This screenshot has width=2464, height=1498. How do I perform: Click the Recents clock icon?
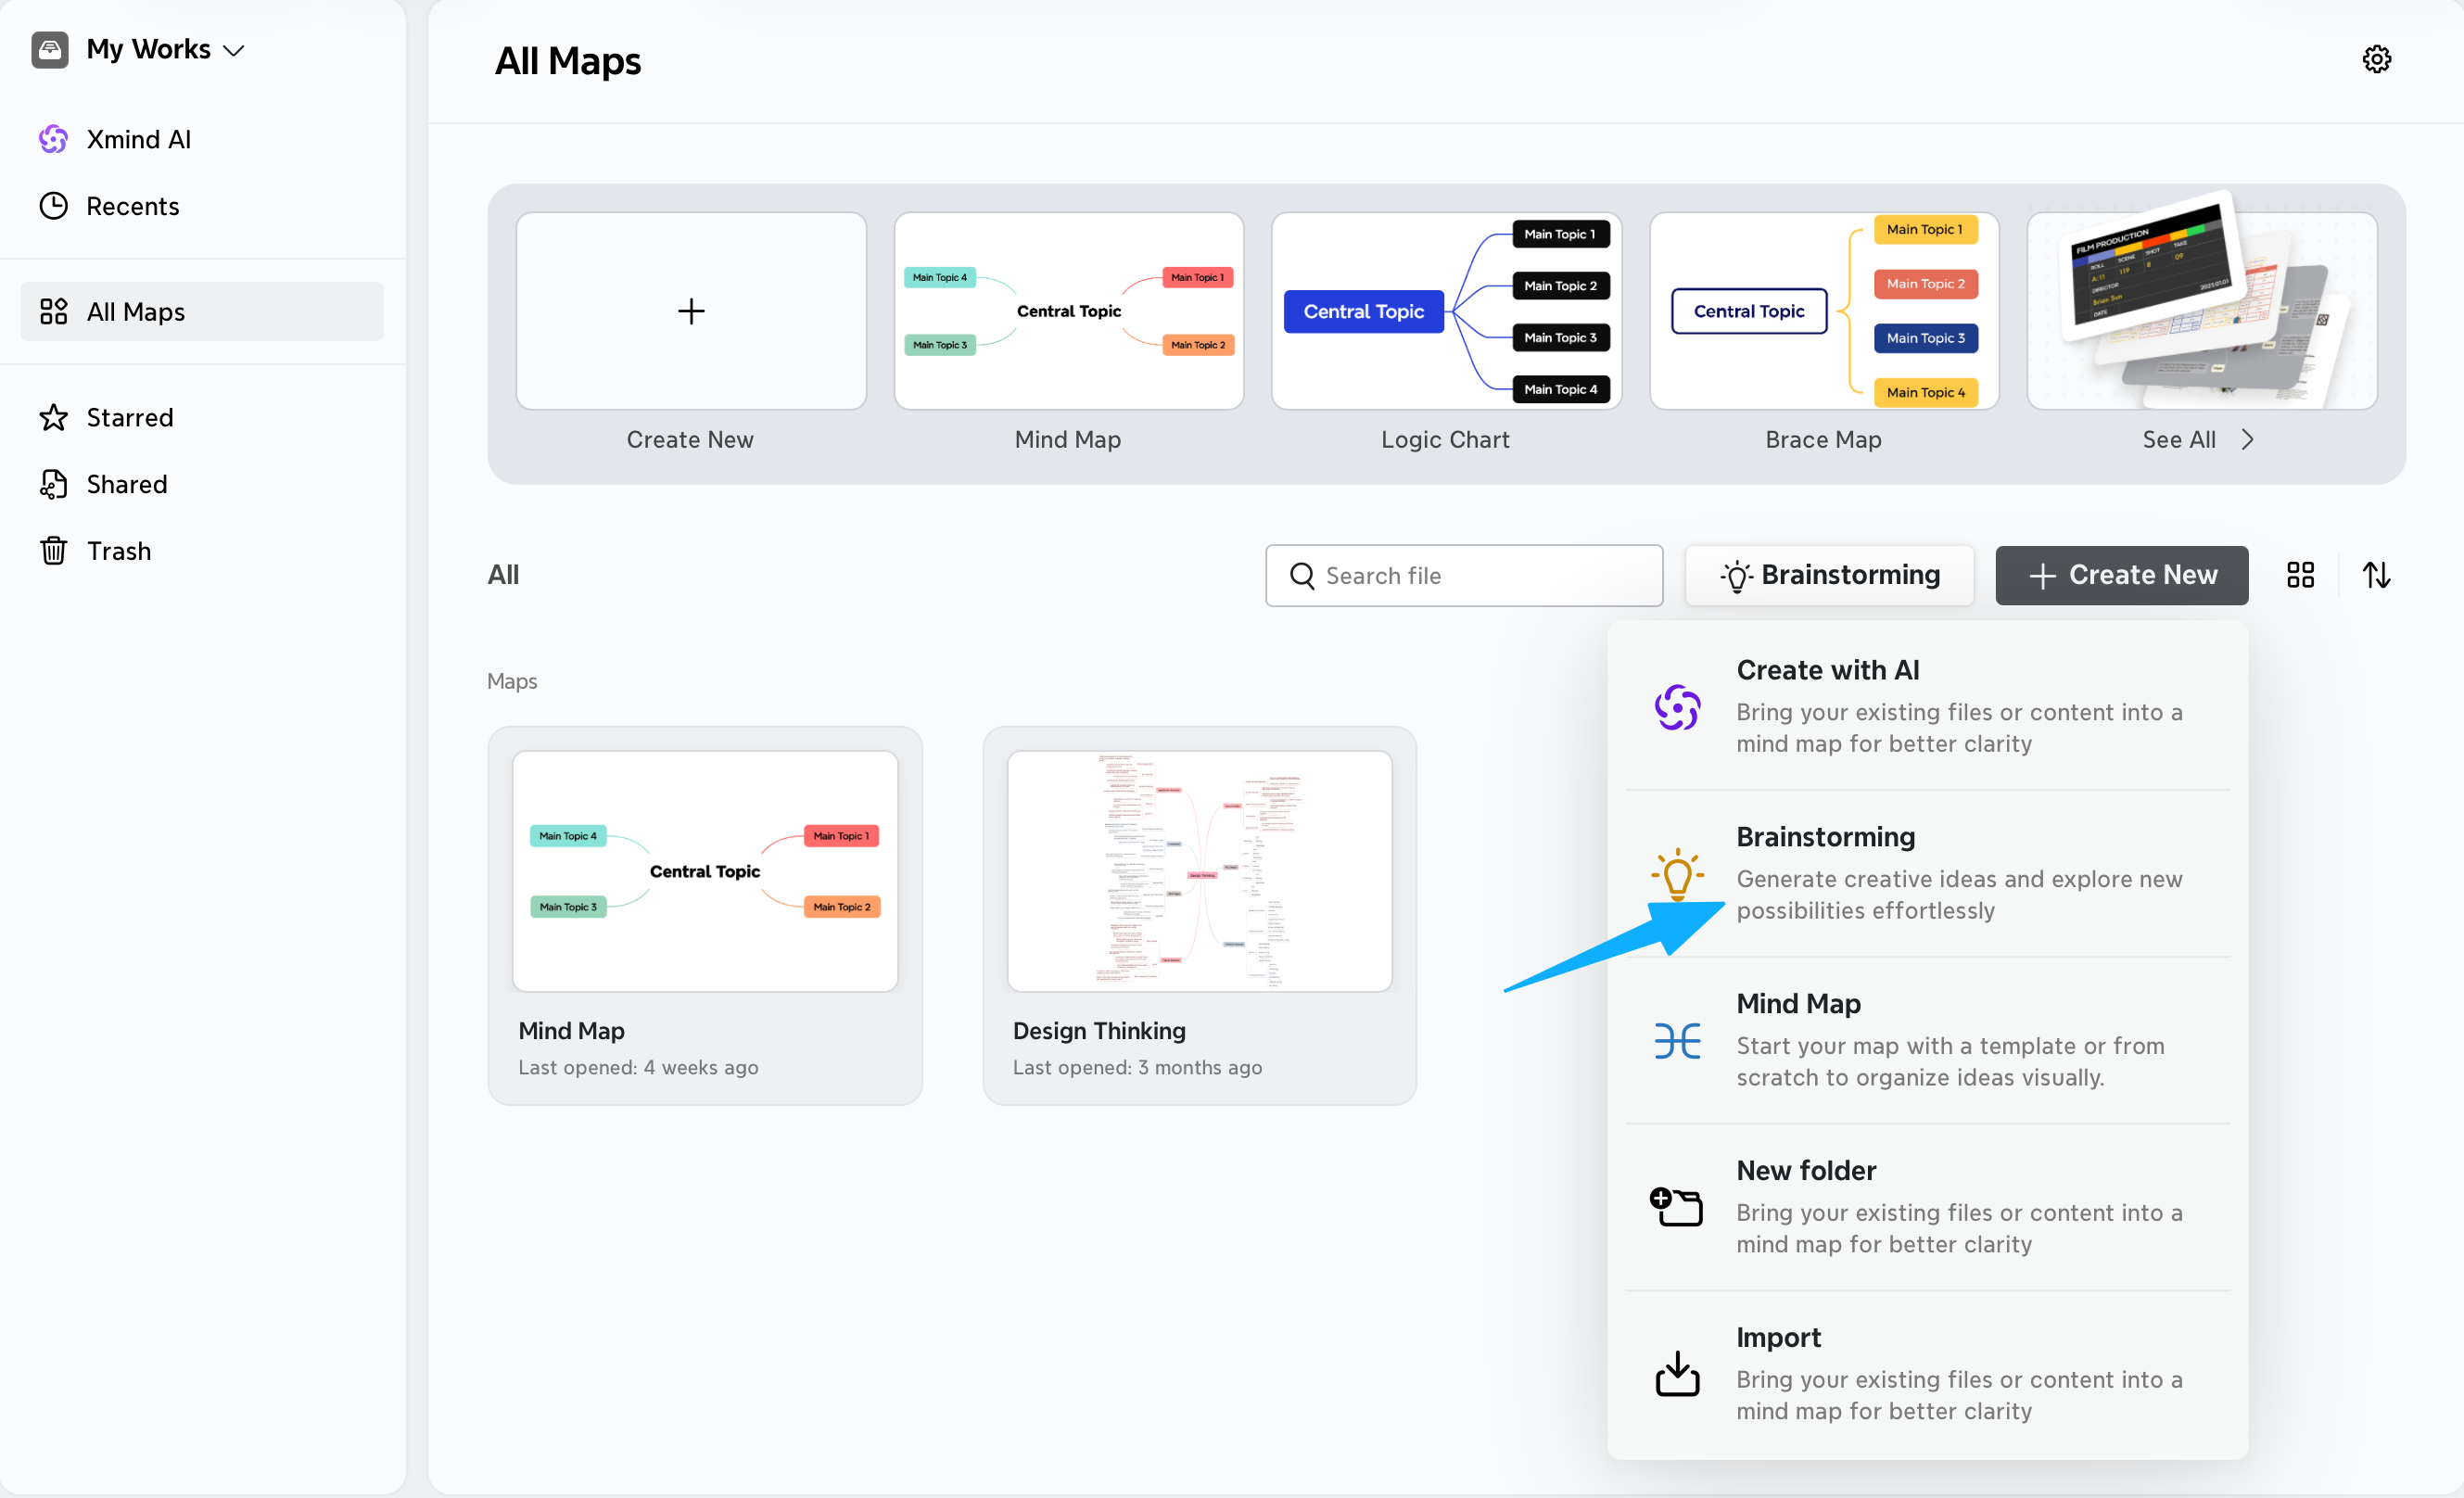tap(53, 206)
